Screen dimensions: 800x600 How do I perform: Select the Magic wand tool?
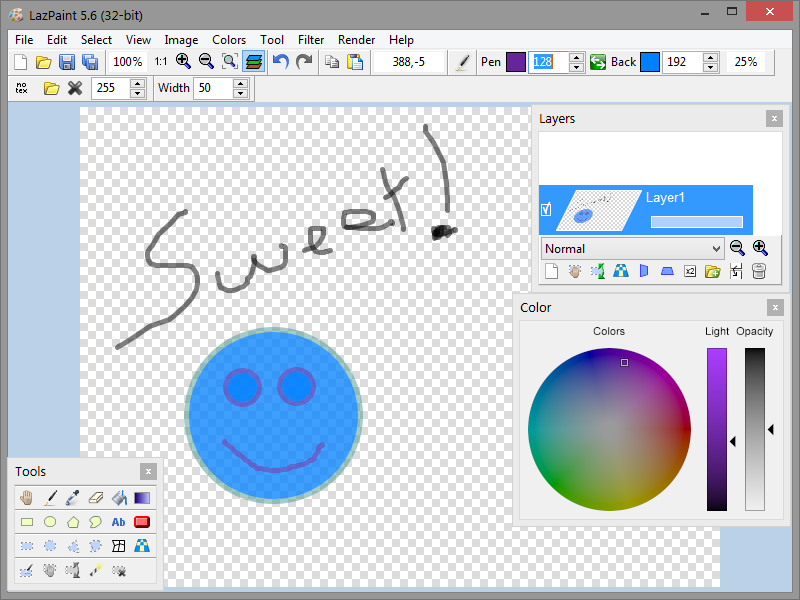pos(96,570)
